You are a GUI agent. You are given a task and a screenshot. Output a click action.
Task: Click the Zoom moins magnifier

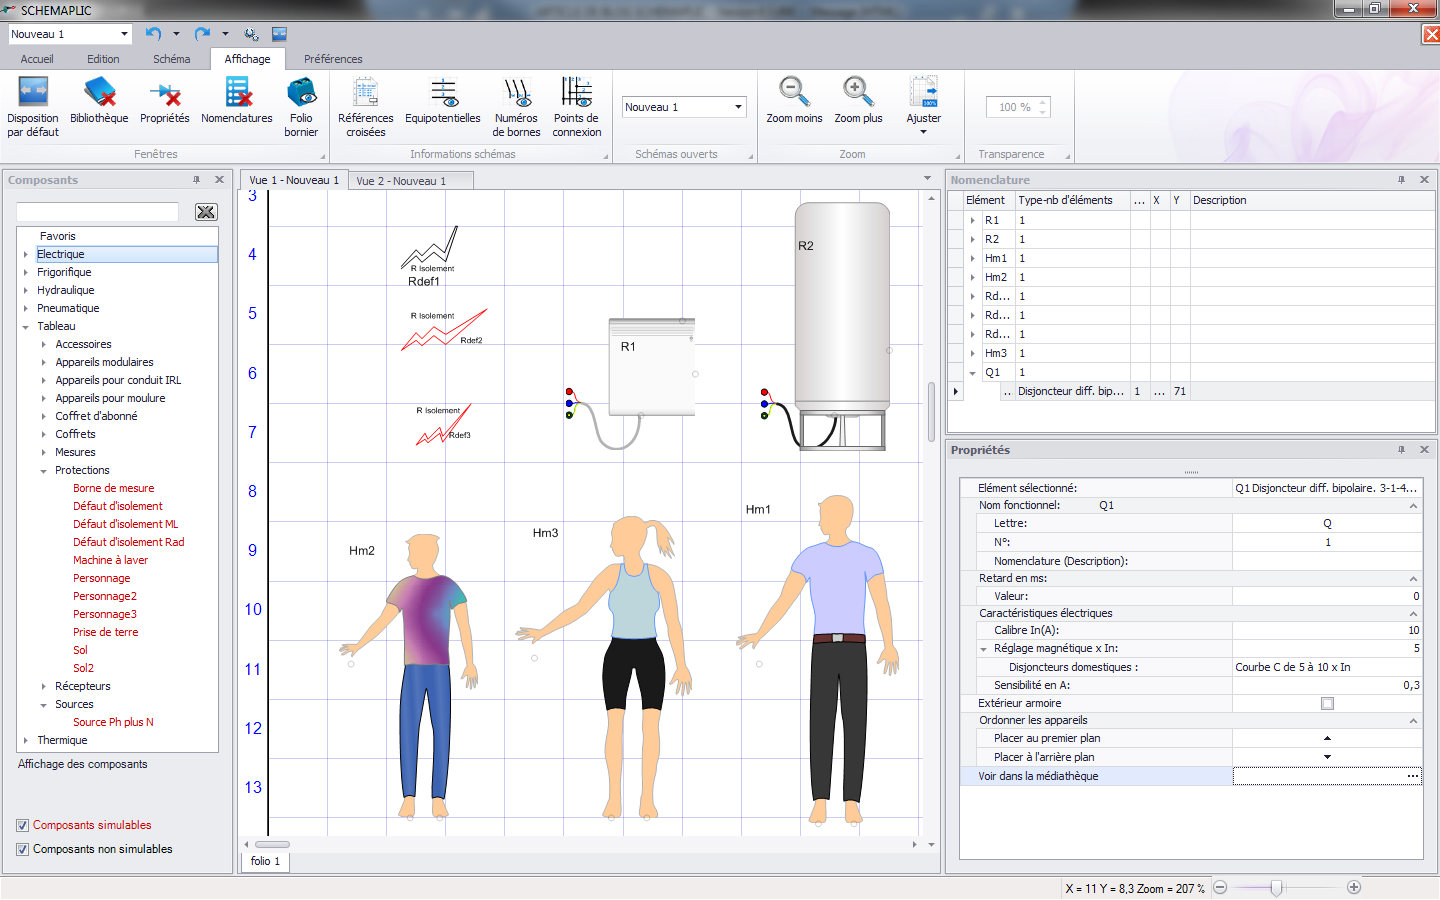pos(794,93)
